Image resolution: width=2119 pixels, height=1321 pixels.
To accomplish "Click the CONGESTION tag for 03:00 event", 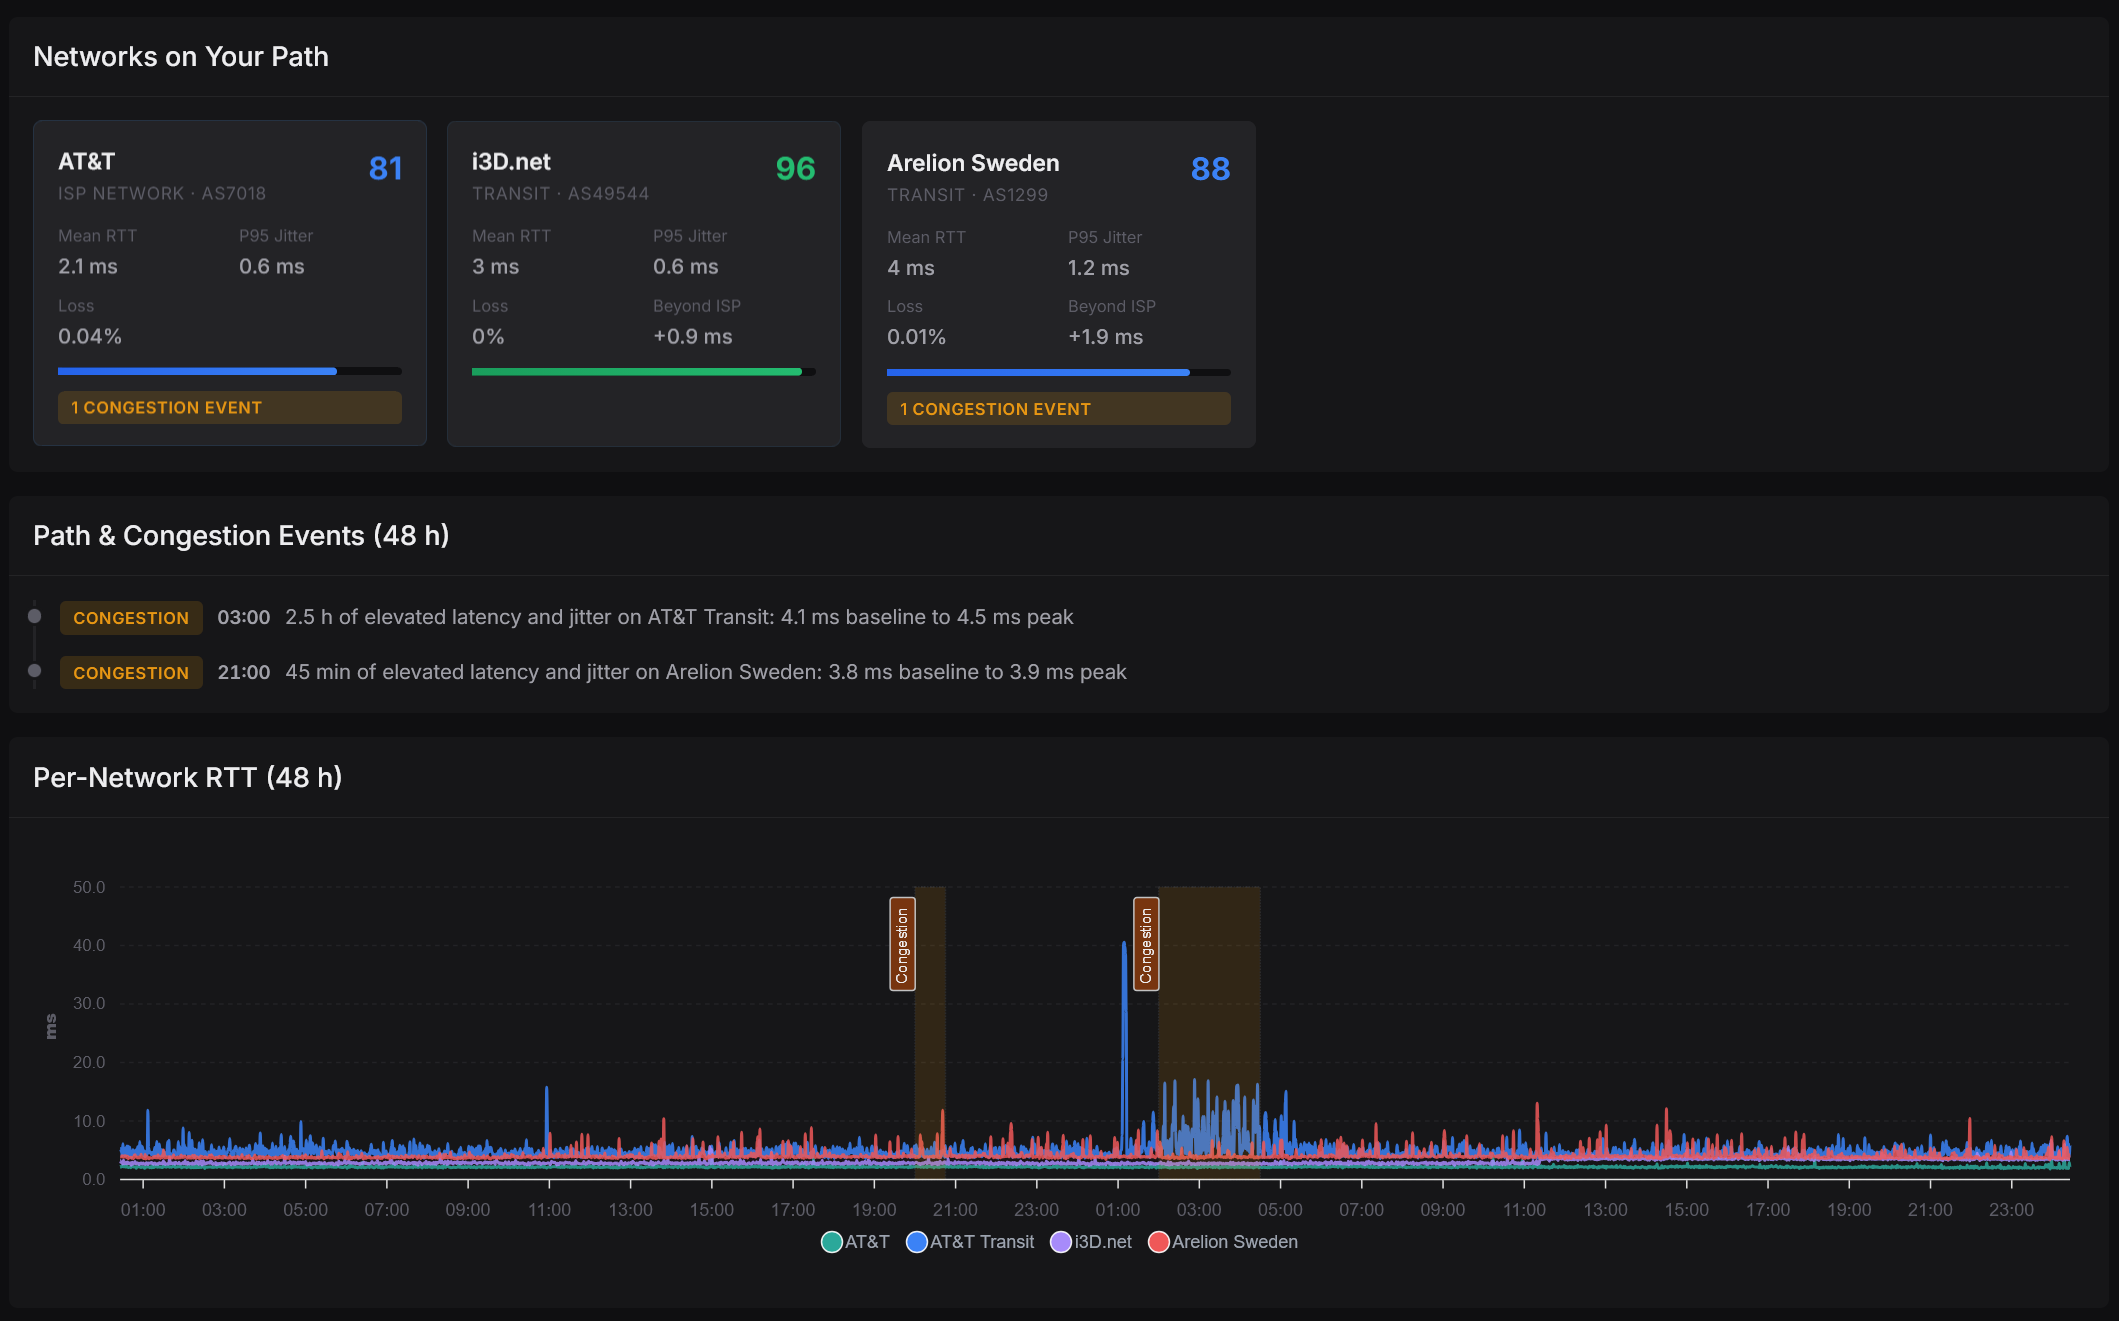I will click(131, 618).
